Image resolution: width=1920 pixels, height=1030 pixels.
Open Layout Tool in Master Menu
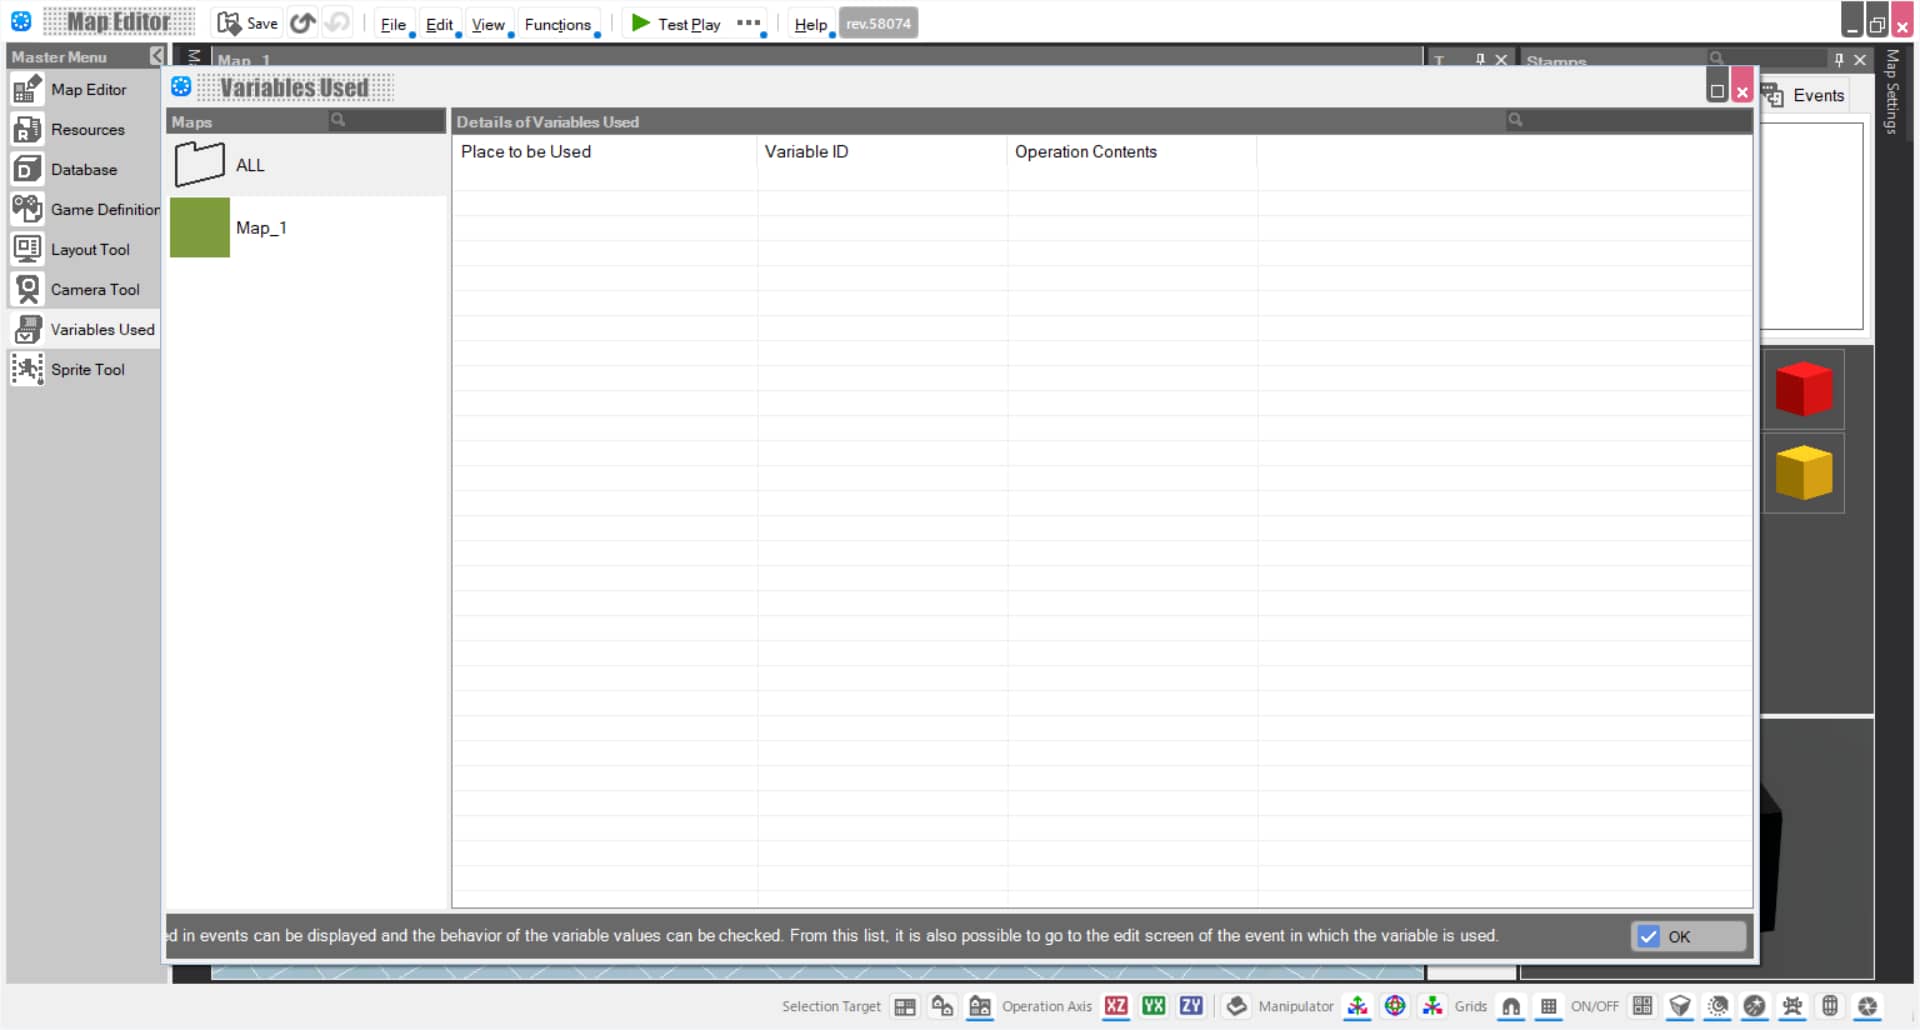tap(84, 250)
